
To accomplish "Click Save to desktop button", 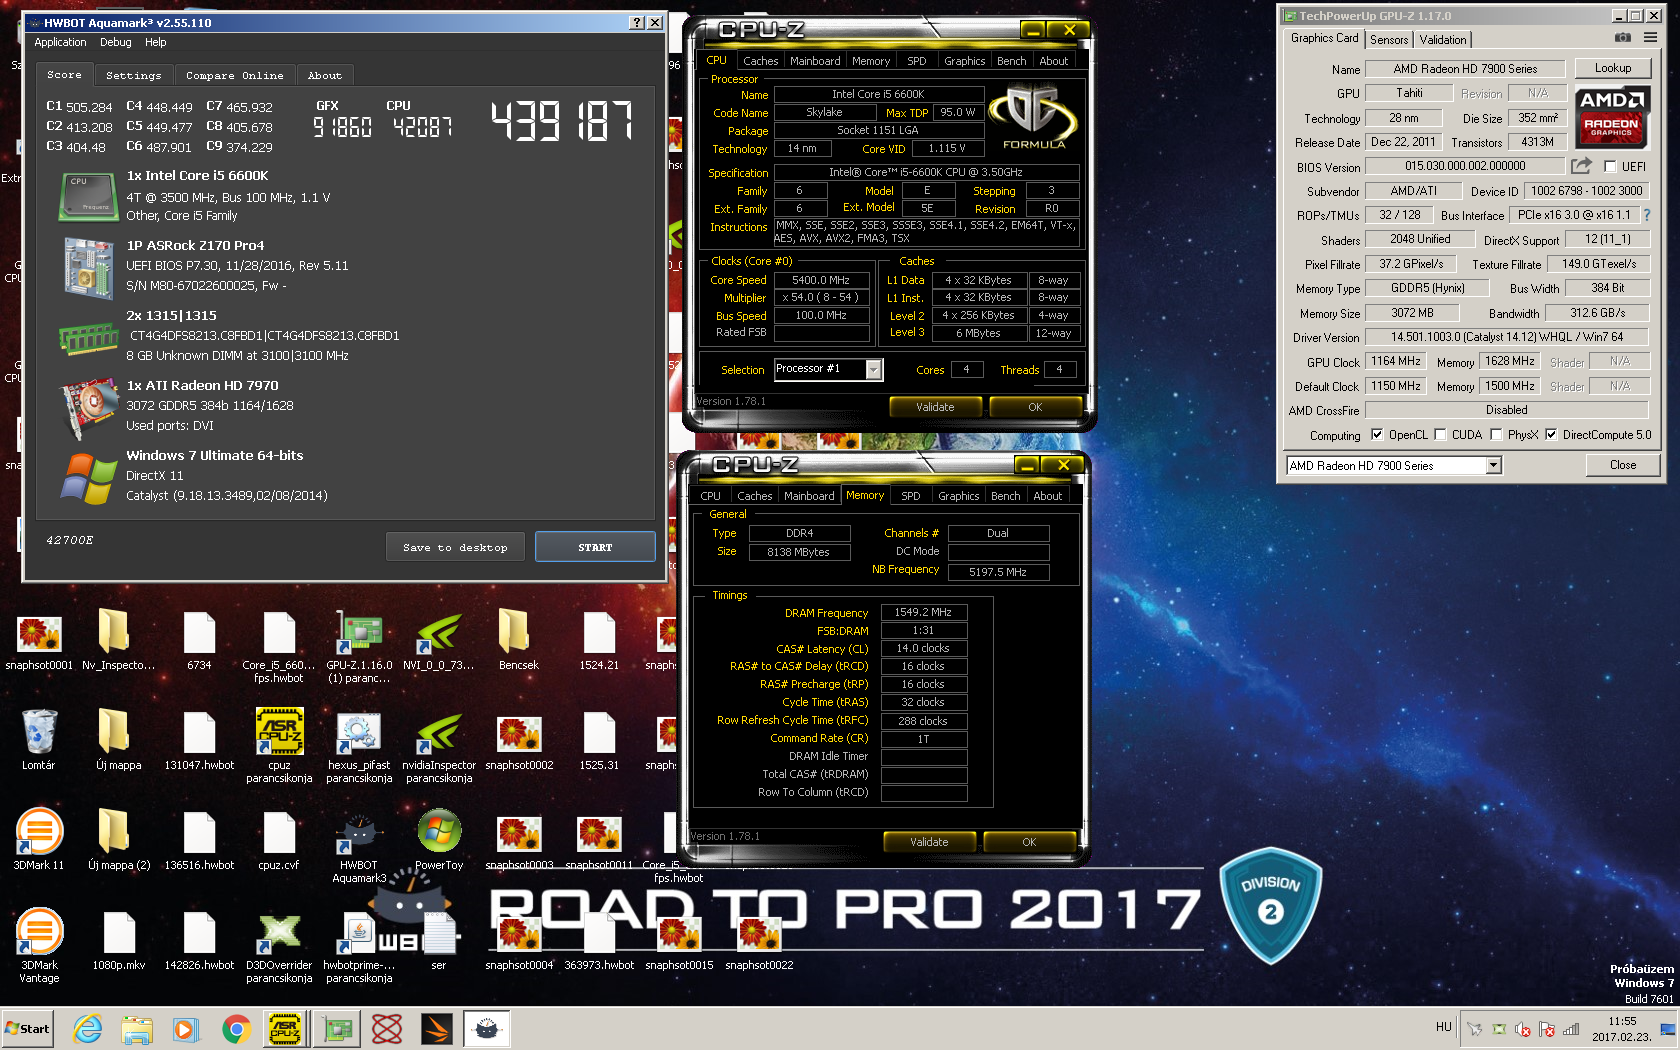I will (x=455, y=547).
